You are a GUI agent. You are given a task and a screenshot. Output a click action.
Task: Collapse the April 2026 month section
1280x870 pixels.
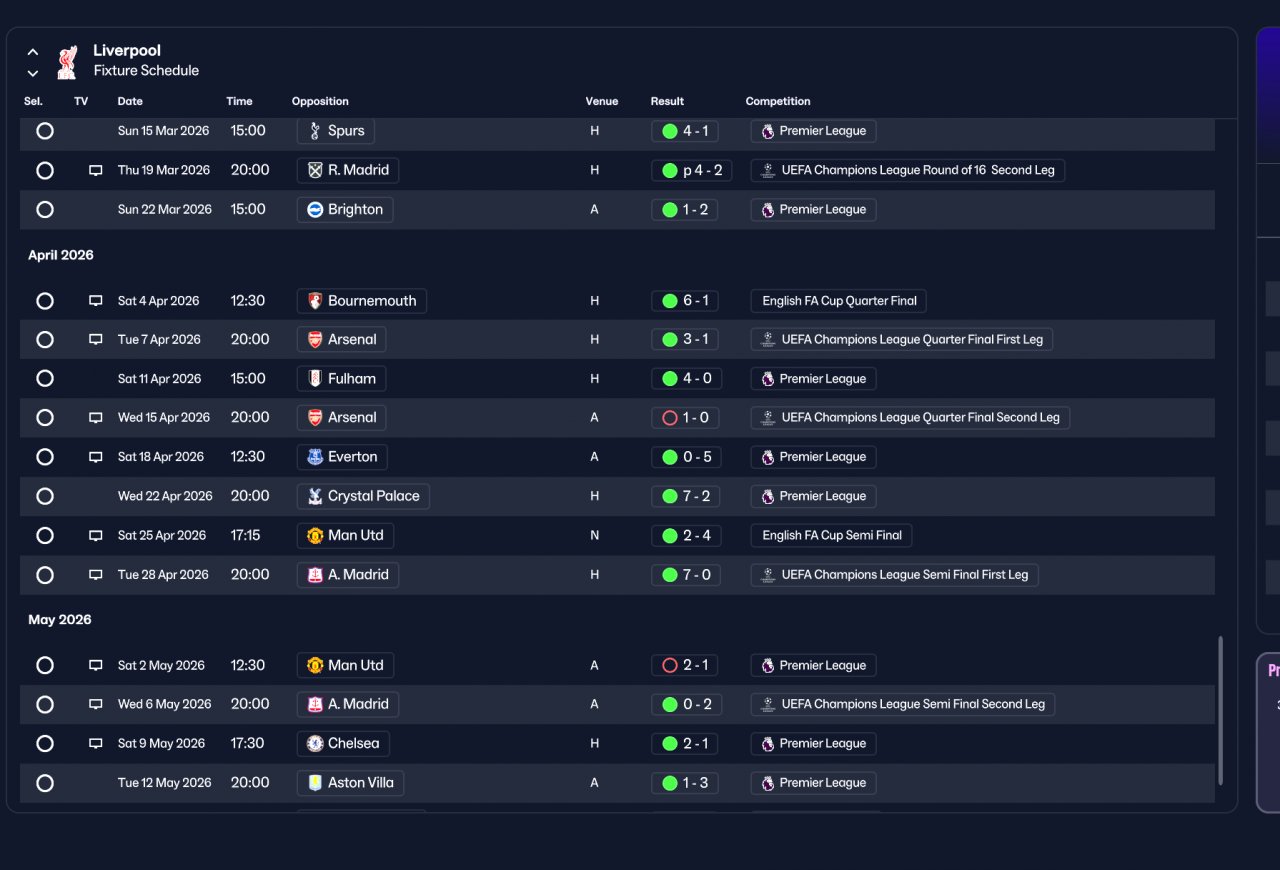[61, 255]
